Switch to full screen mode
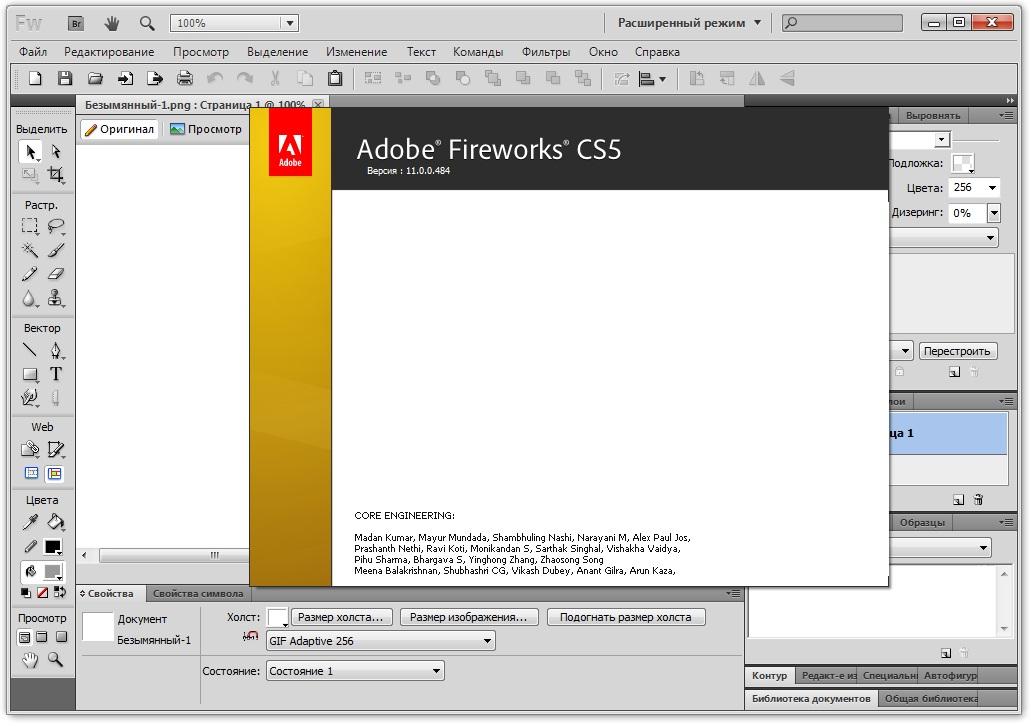Image resolution: width=1031 pixels, height=727 pixels. tap(61, 637)
